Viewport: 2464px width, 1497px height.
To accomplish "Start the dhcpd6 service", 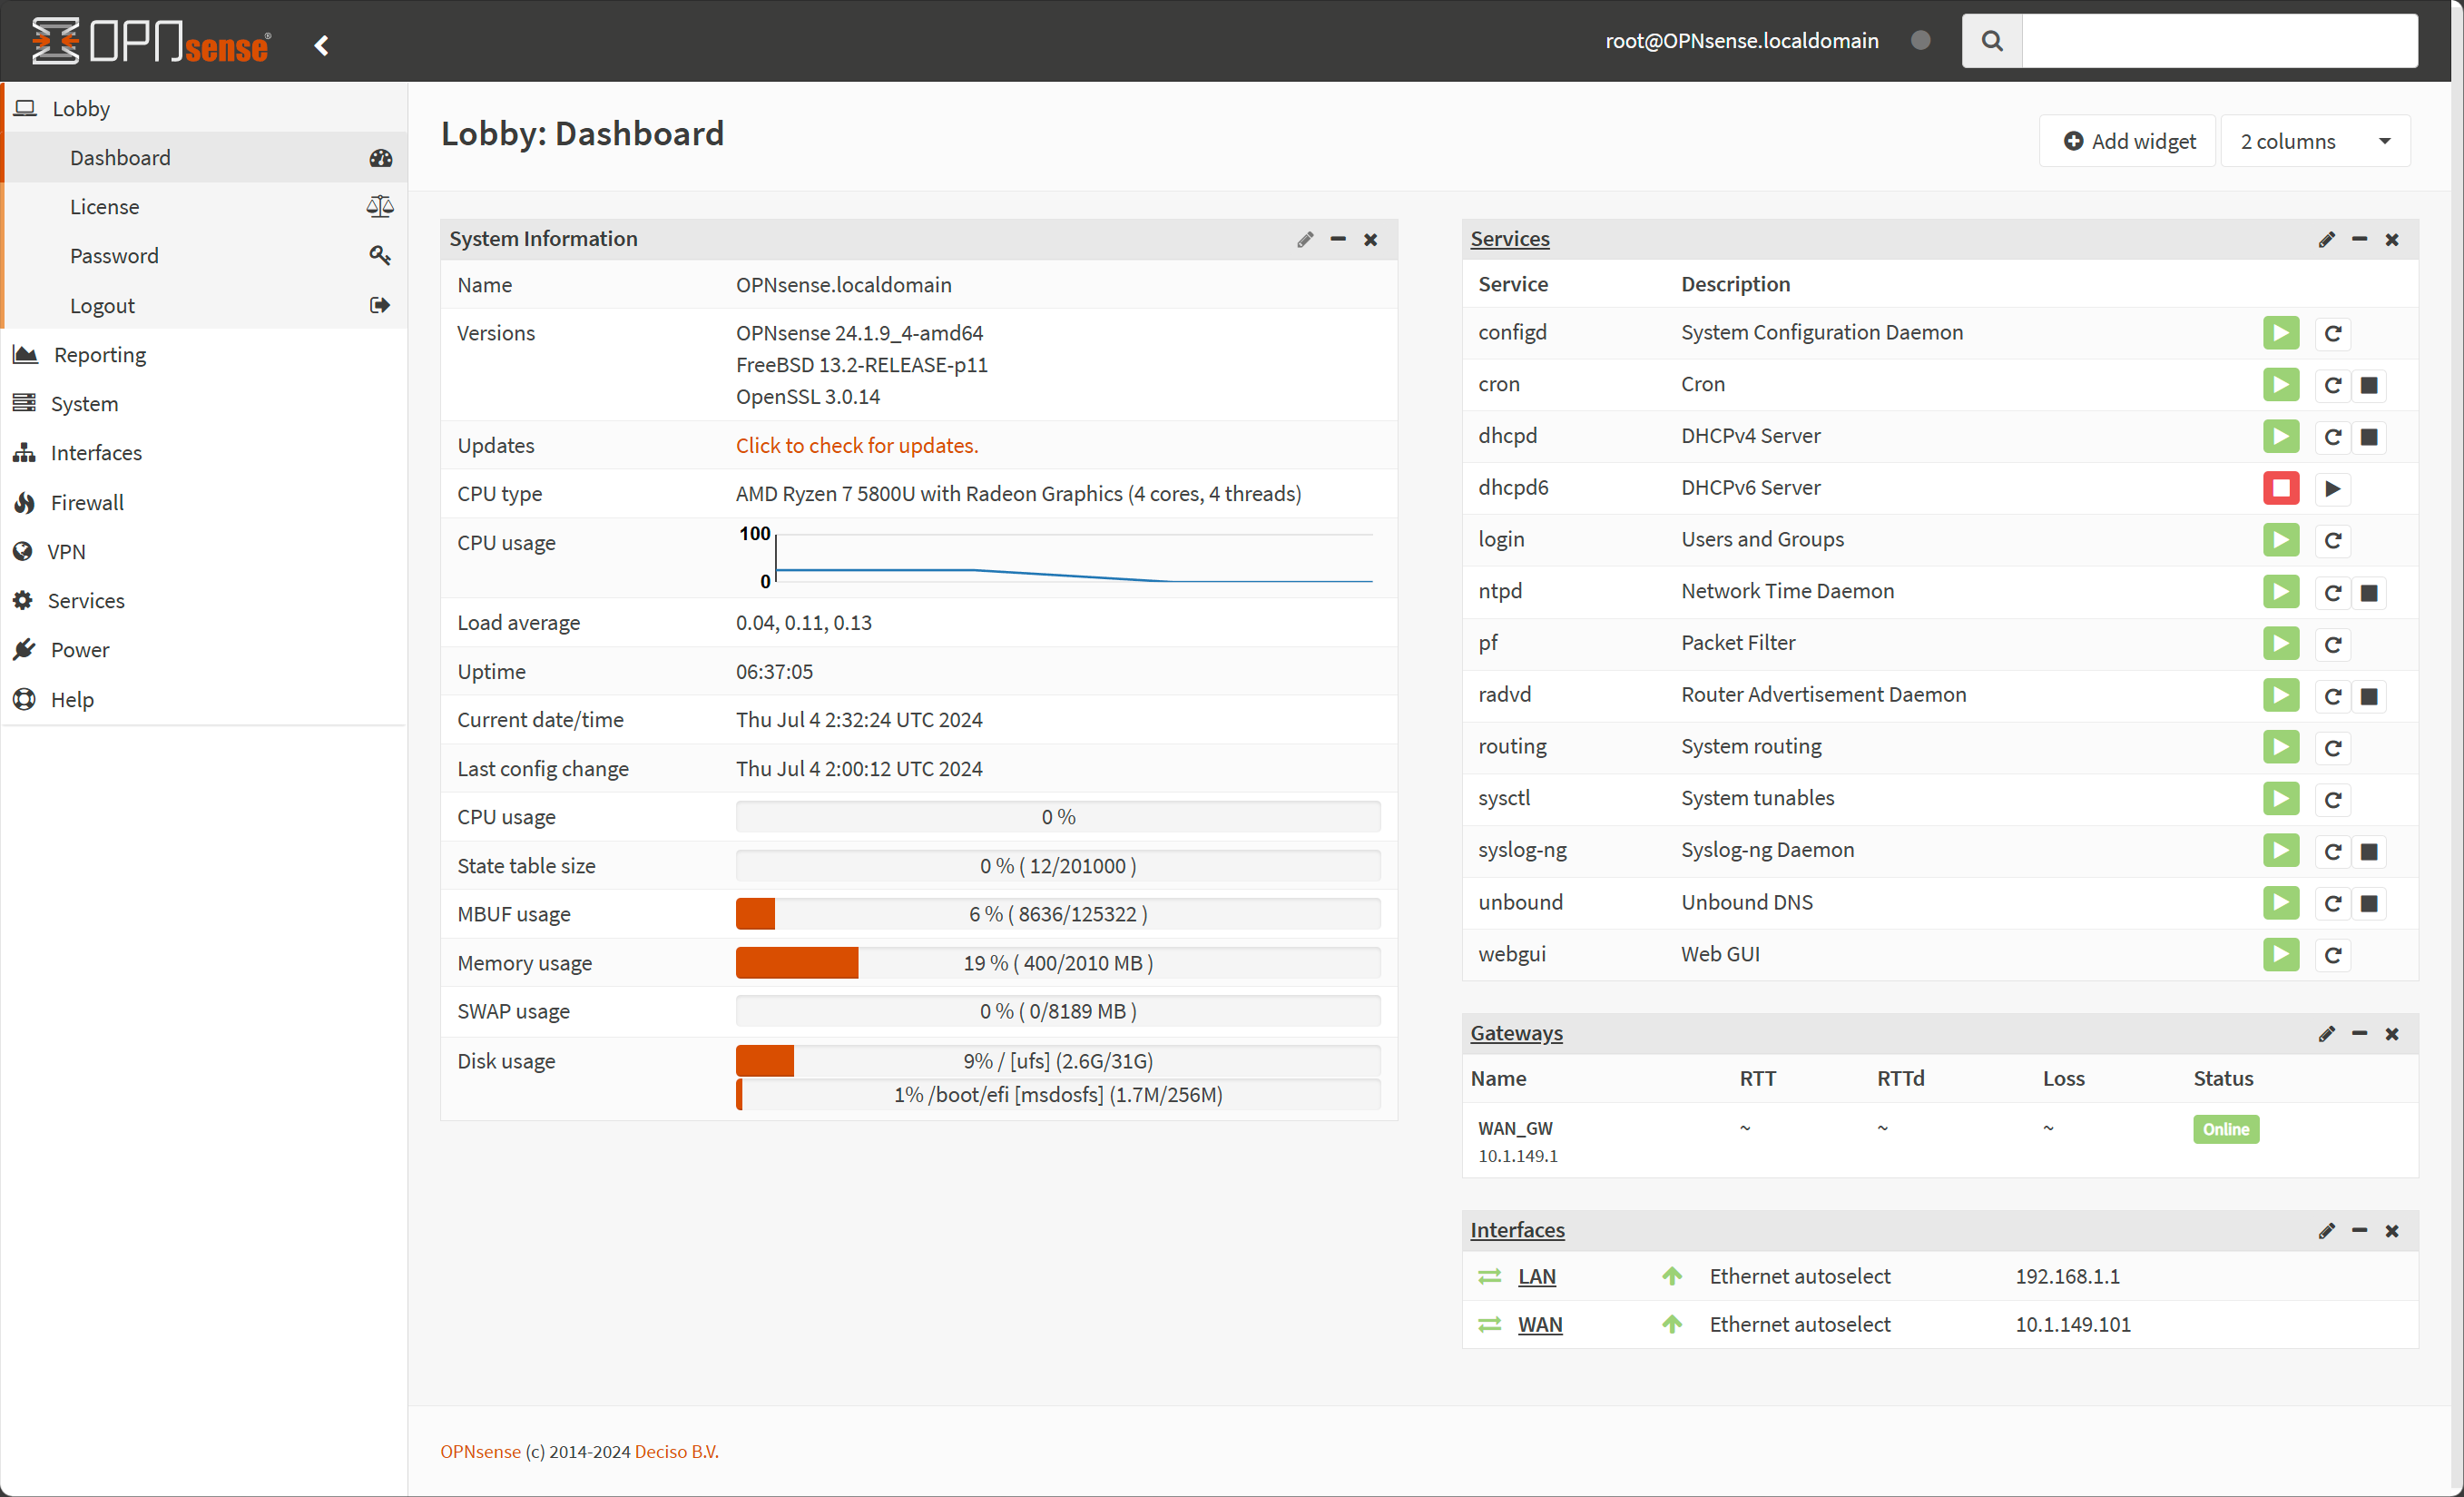I will pos(2332,489).
